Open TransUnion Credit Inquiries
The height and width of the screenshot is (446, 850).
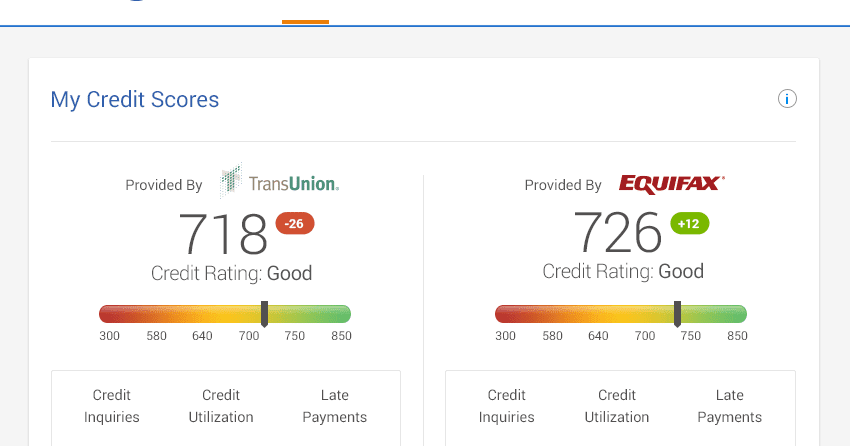coord(112,406)
